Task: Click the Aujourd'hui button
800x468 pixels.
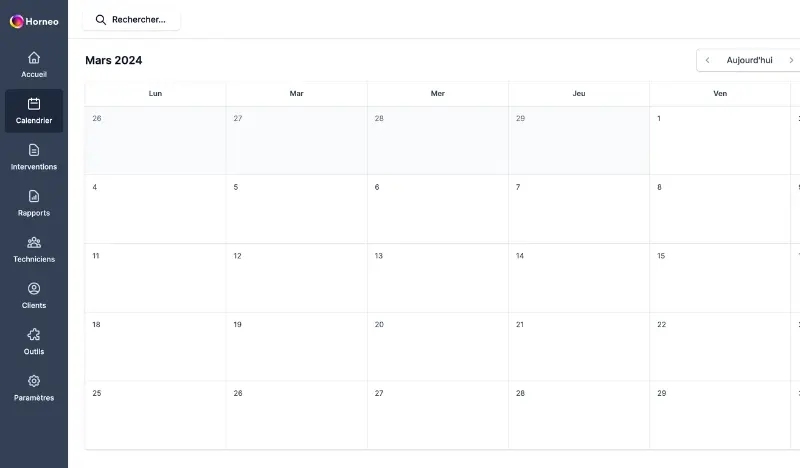Action: (749, 60)
